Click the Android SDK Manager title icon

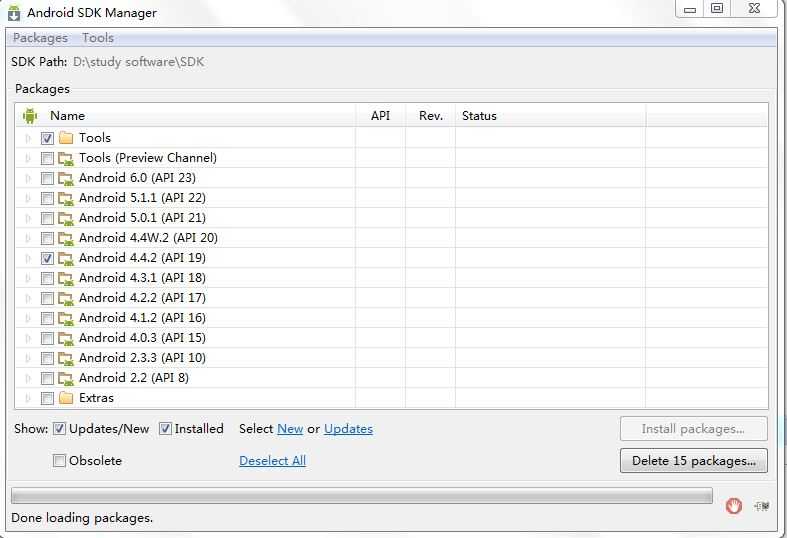click(x=14, y=13)
